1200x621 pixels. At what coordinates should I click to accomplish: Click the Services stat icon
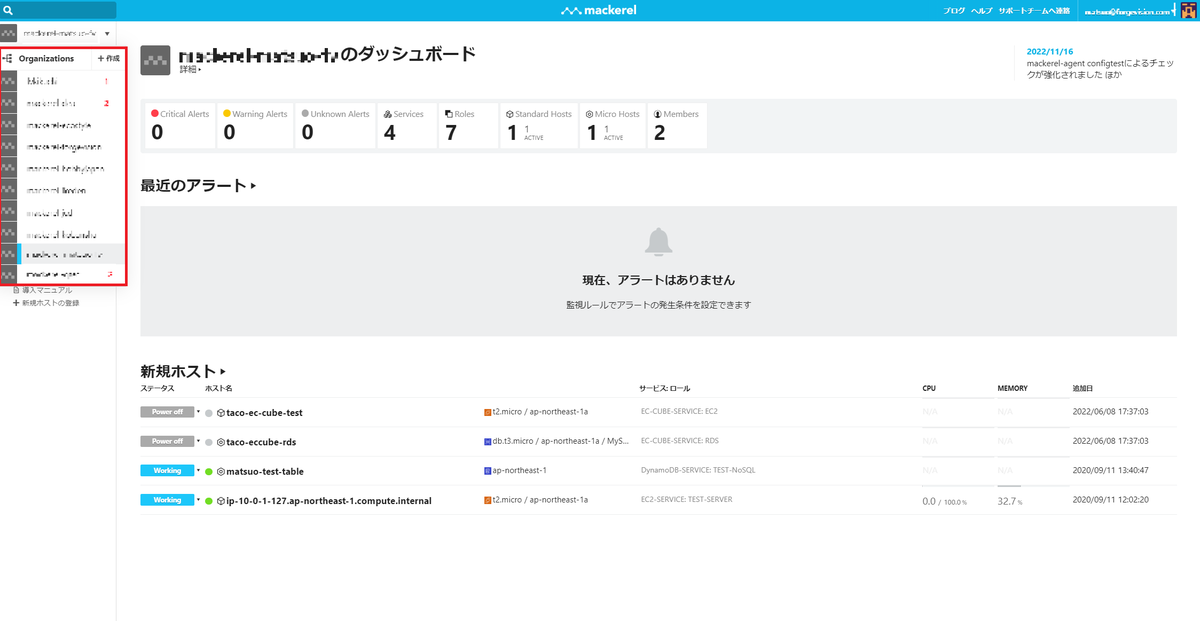tap(387, 114)
